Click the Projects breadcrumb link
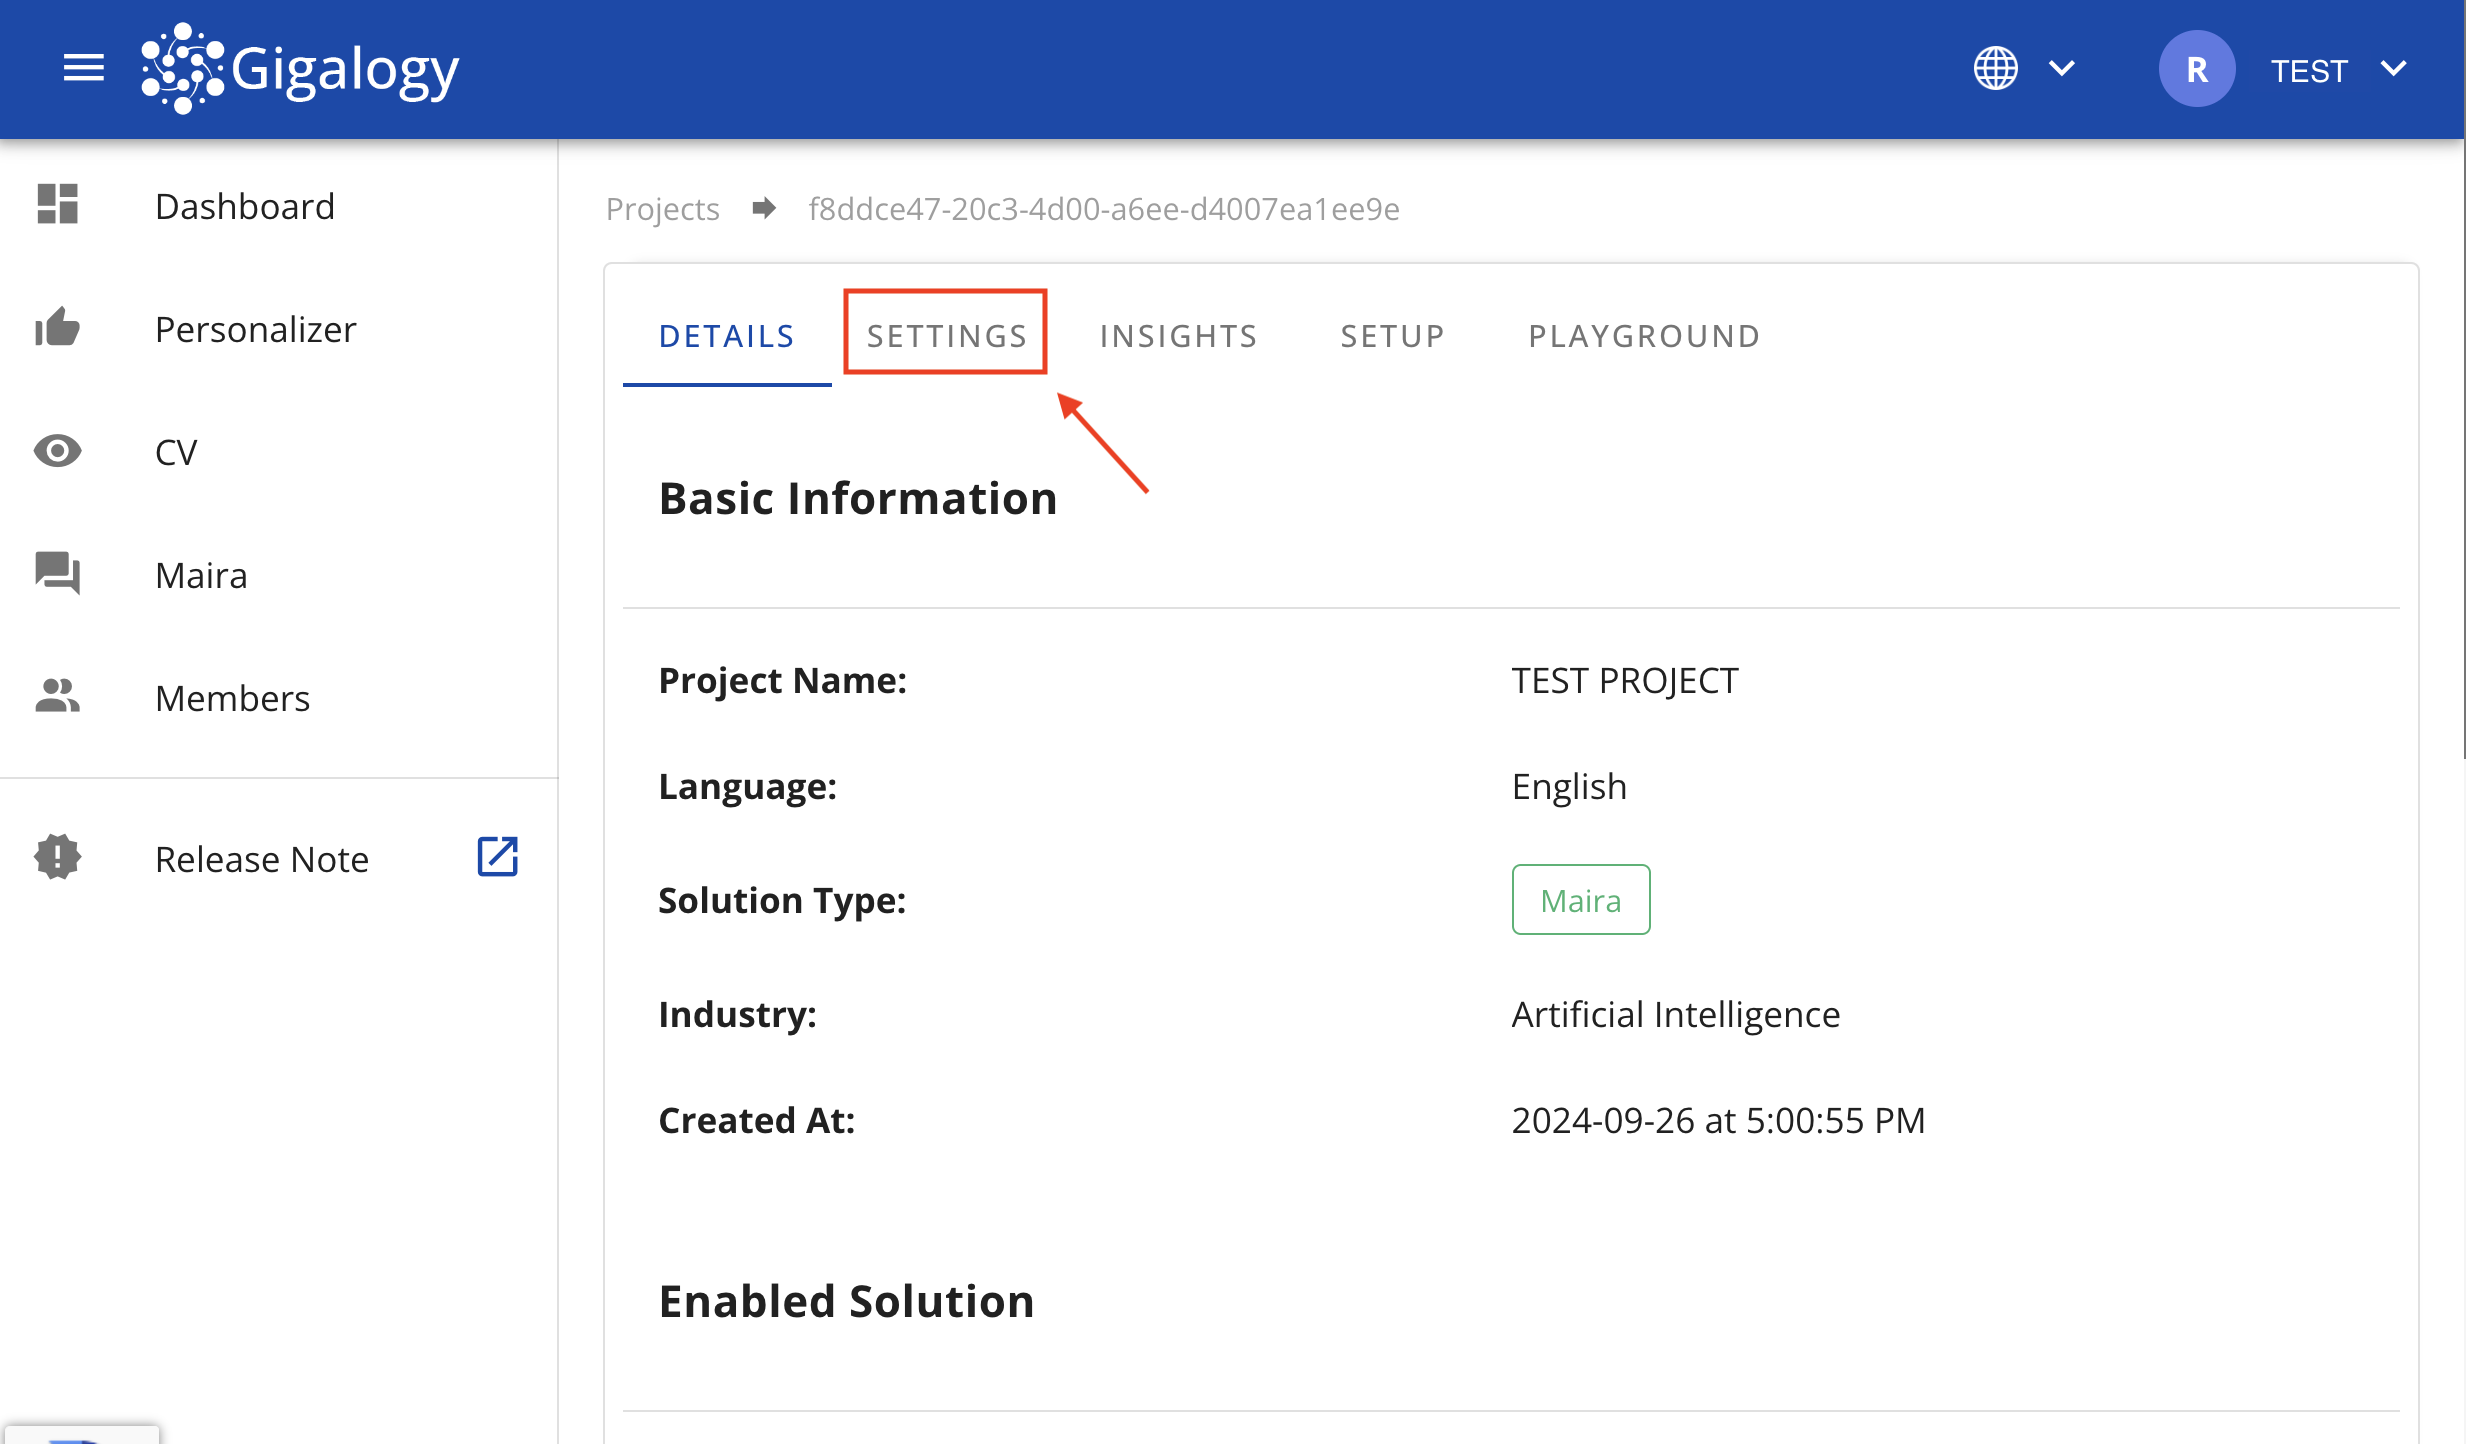2466x1444 pixels. (662, 208)
